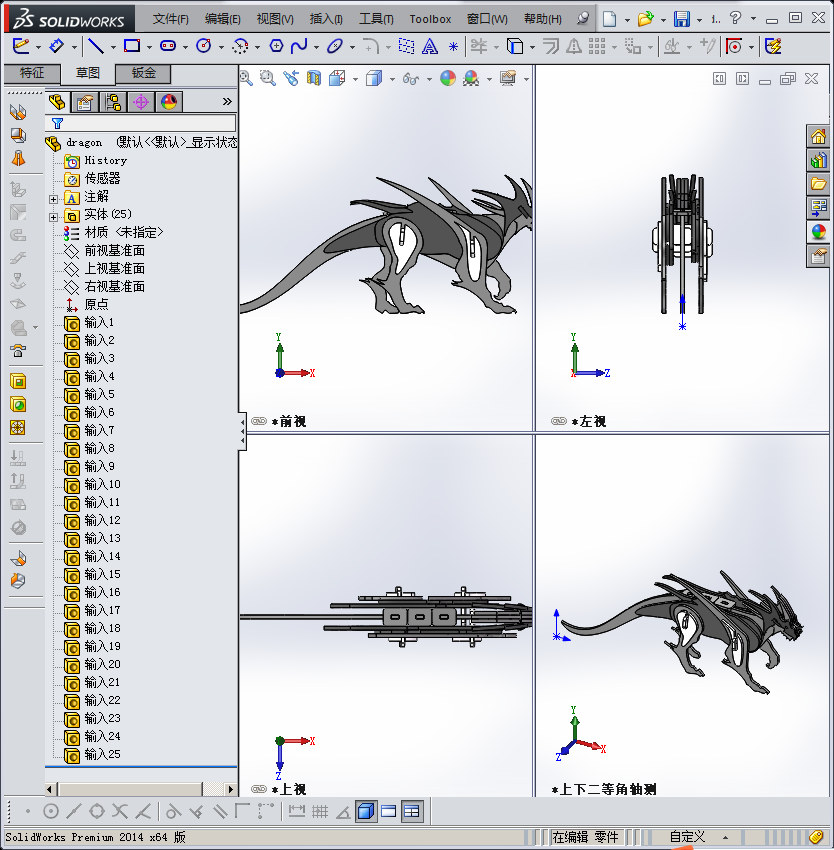Open the display style dropdown arrow
This screenshot has width=834, height=850.
392,79
